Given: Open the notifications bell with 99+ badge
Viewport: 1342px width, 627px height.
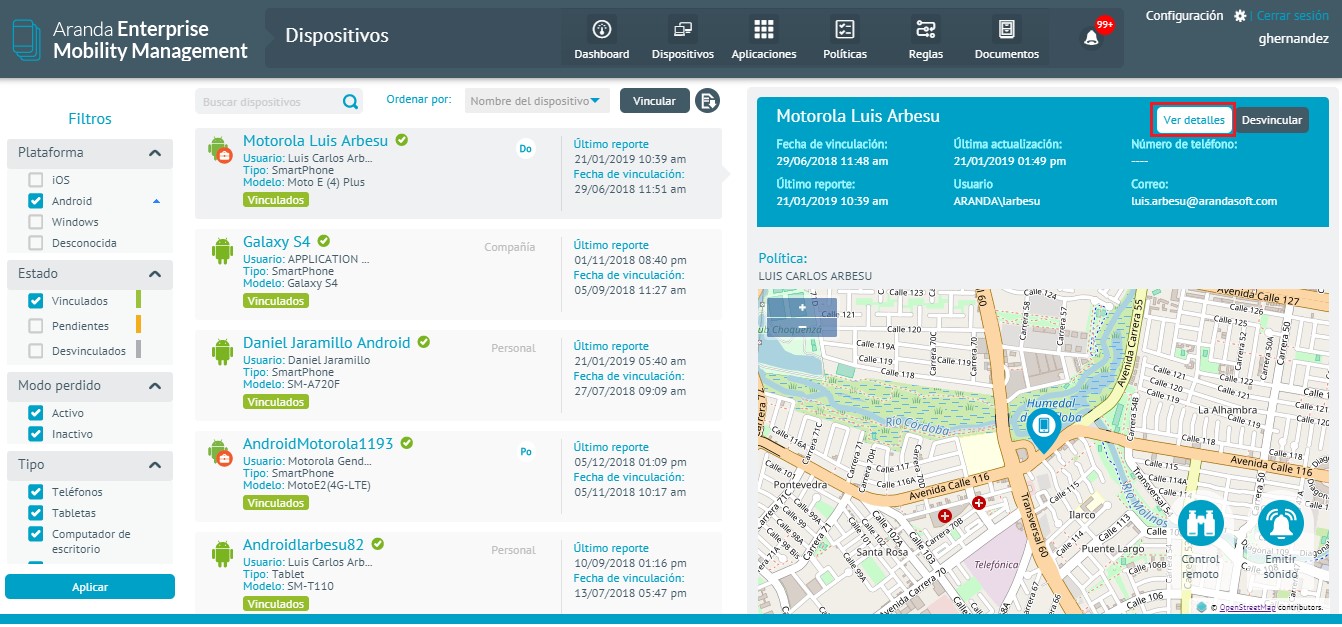Looking at the screenshot, I should click(x=1092, y=37).
